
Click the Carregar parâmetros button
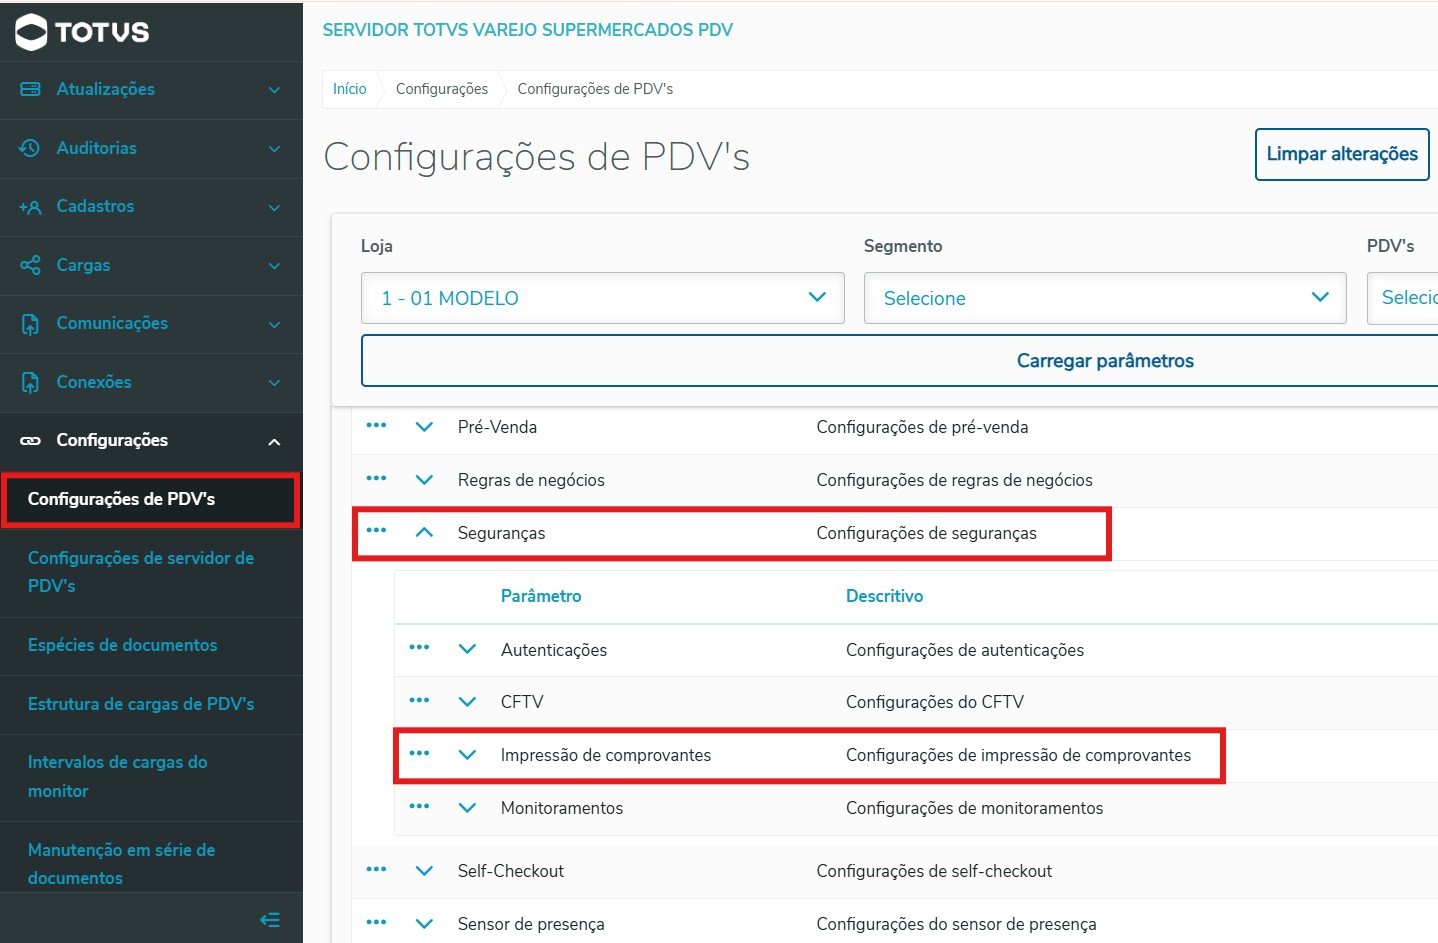pyautogui.click(x=900, y=361)
